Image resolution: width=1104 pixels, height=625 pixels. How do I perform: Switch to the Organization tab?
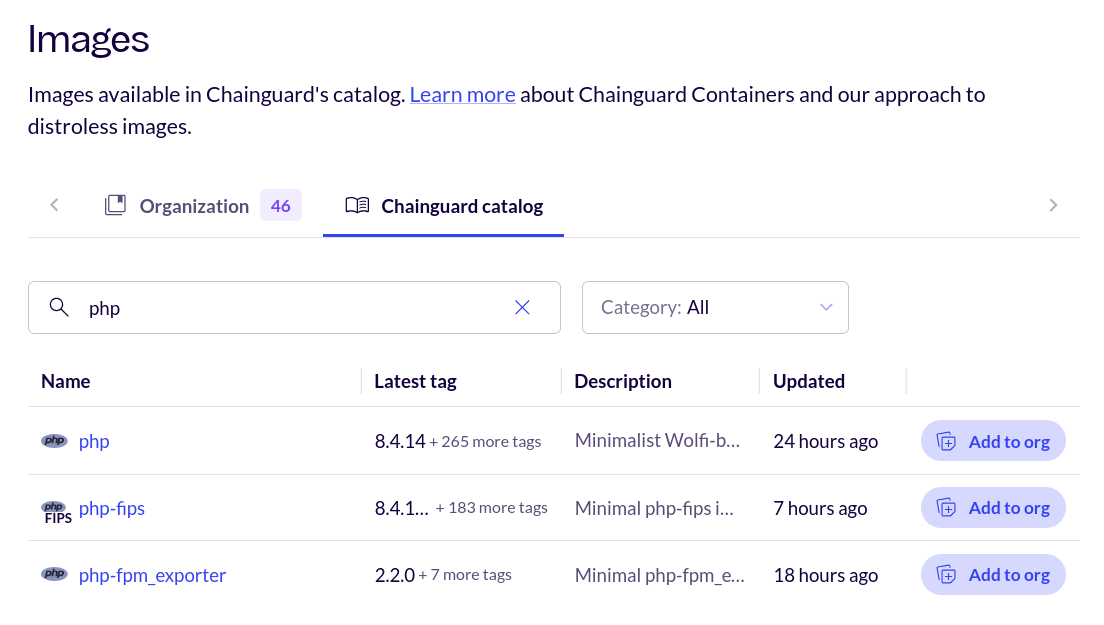[x=194, y=205]
